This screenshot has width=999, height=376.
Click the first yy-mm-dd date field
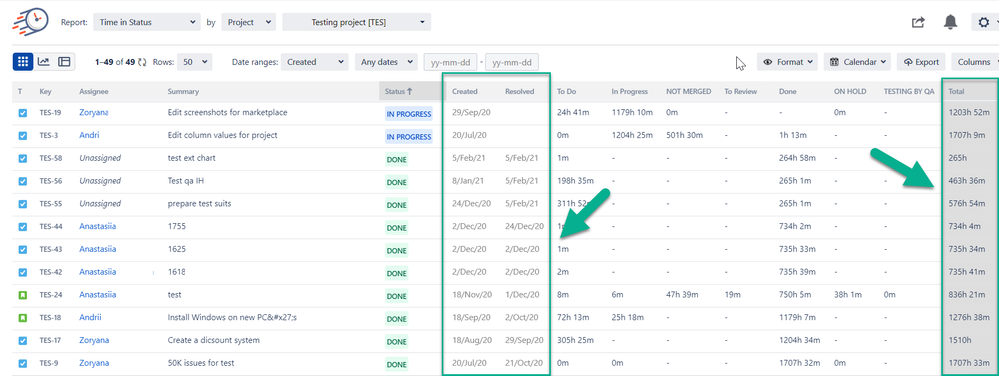click(x=451, y=62)
